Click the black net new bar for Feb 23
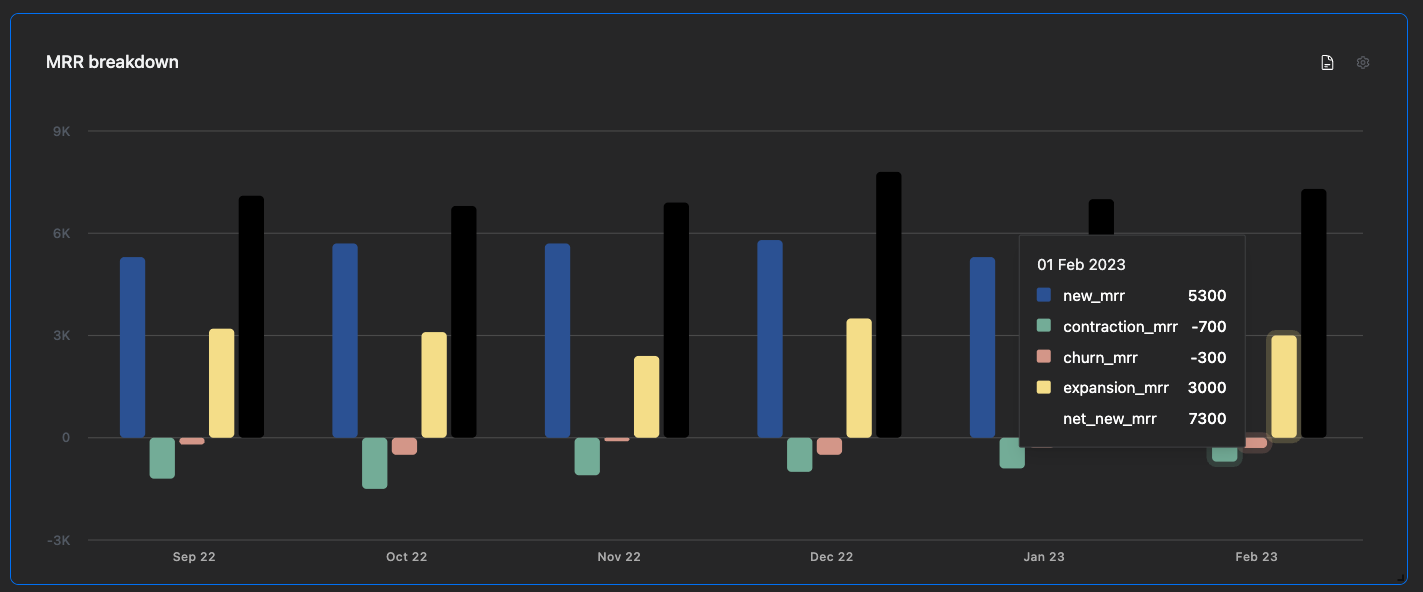The height and width of the screenshot is (592, 1423). point(1313,313)
